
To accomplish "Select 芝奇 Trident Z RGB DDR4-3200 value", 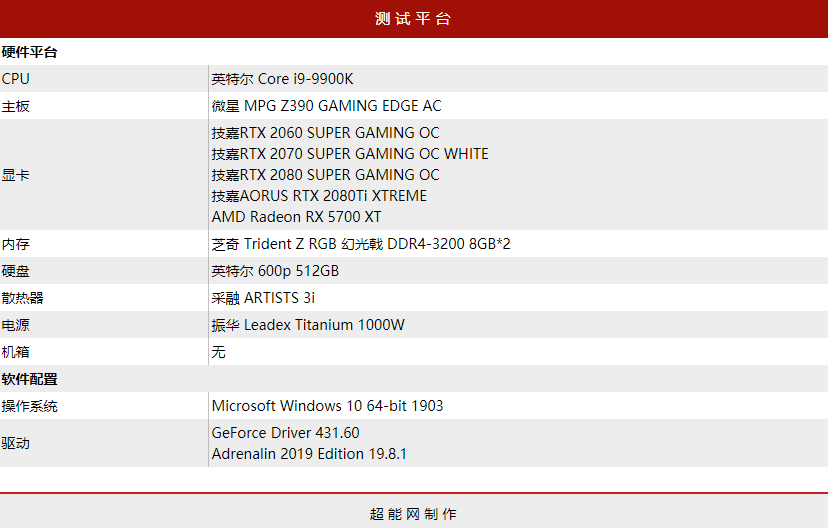I will tap(361, 244).
